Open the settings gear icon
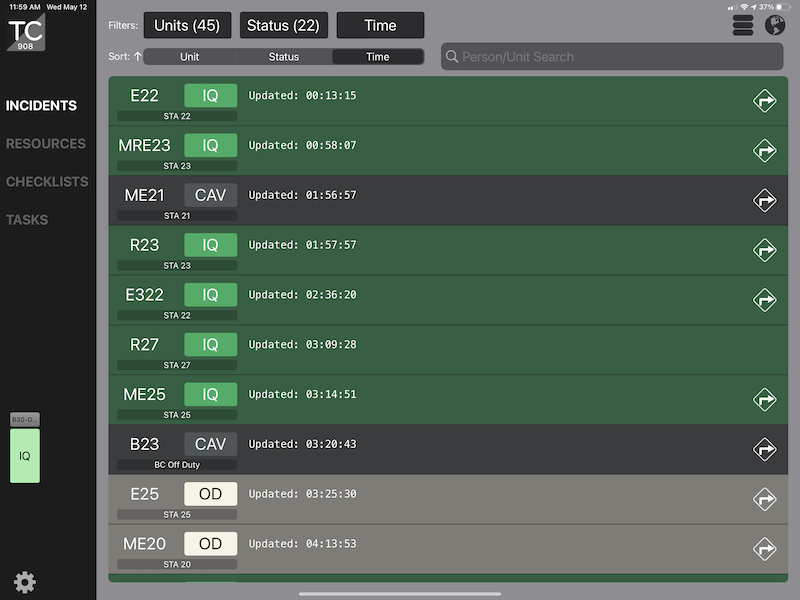Image resolution: width=800 pixels, height=600 pixels. tap(24, 582)
